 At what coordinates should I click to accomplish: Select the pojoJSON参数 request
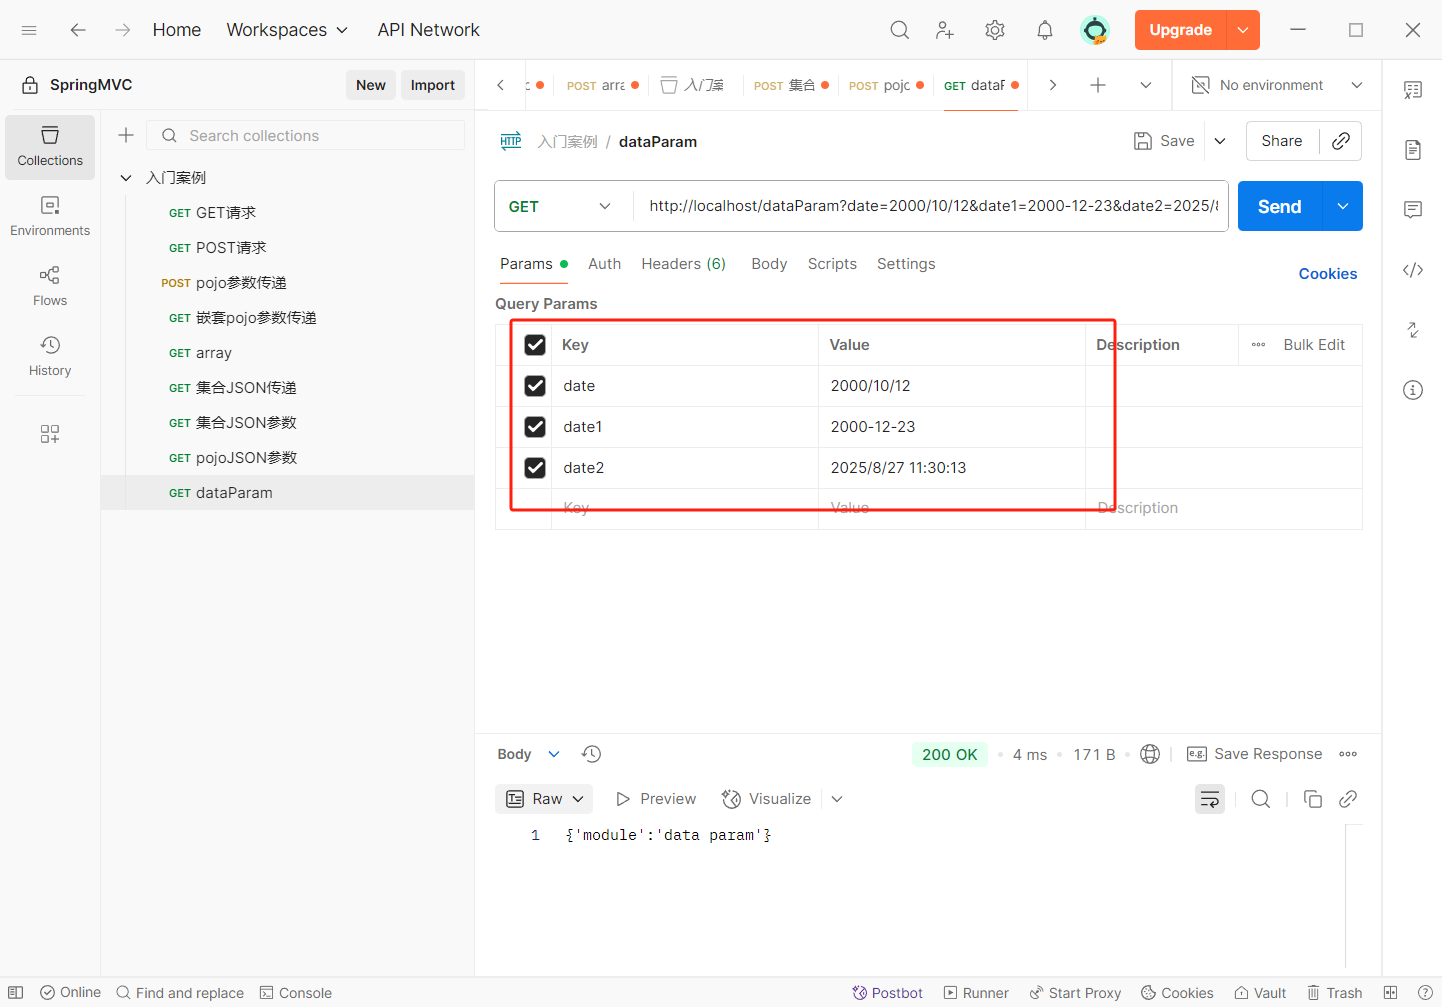(x=288, y=458)
